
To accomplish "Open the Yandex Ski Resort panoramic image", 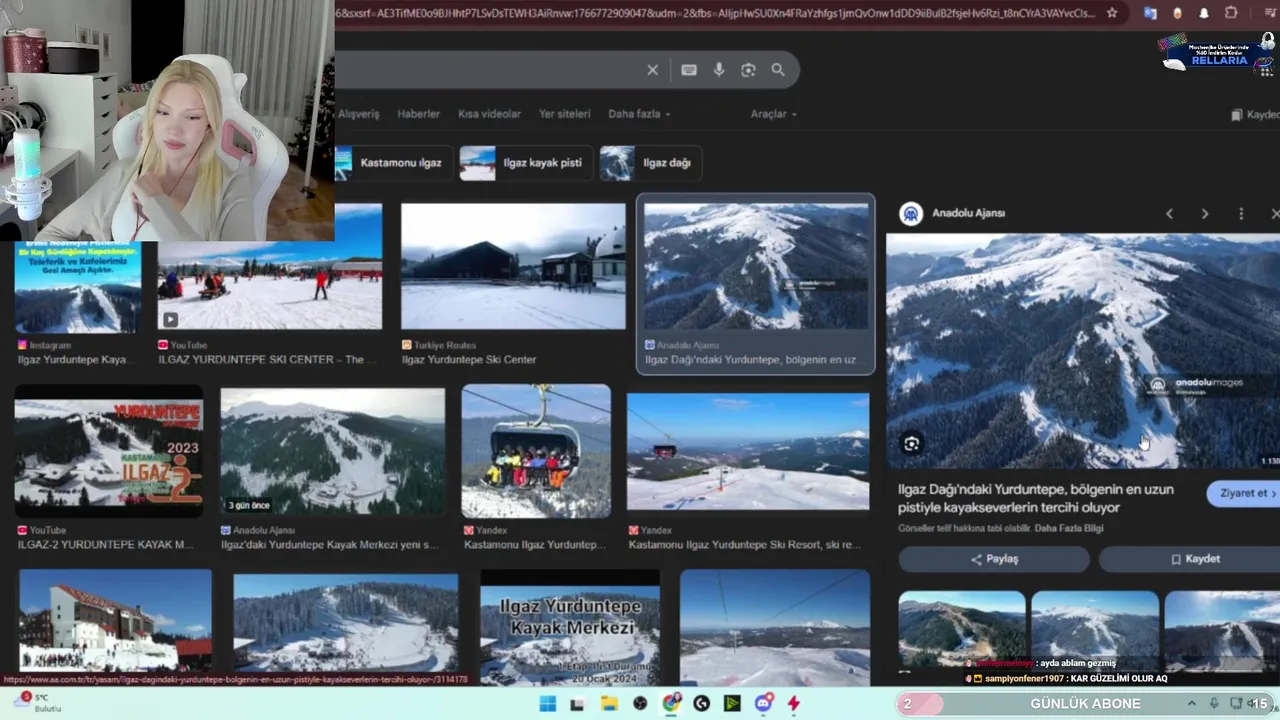I will click(748, 452).
